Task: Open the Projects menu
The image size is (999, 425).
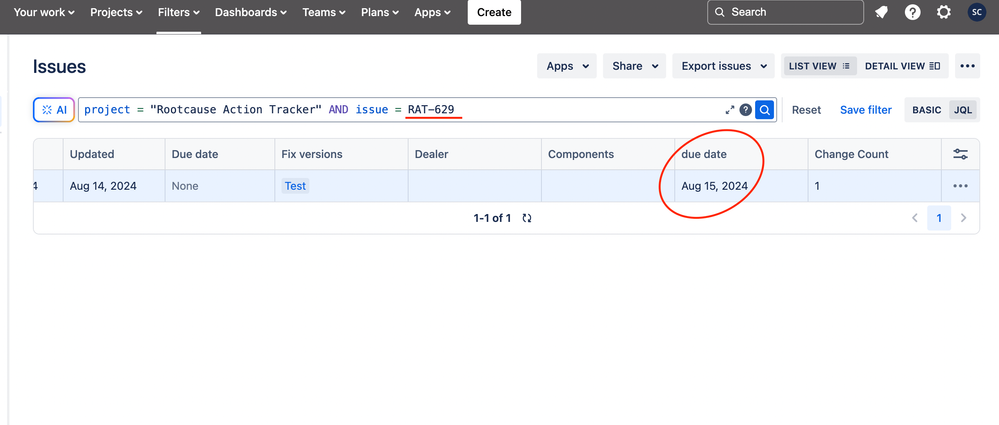Action: (117, 12)
